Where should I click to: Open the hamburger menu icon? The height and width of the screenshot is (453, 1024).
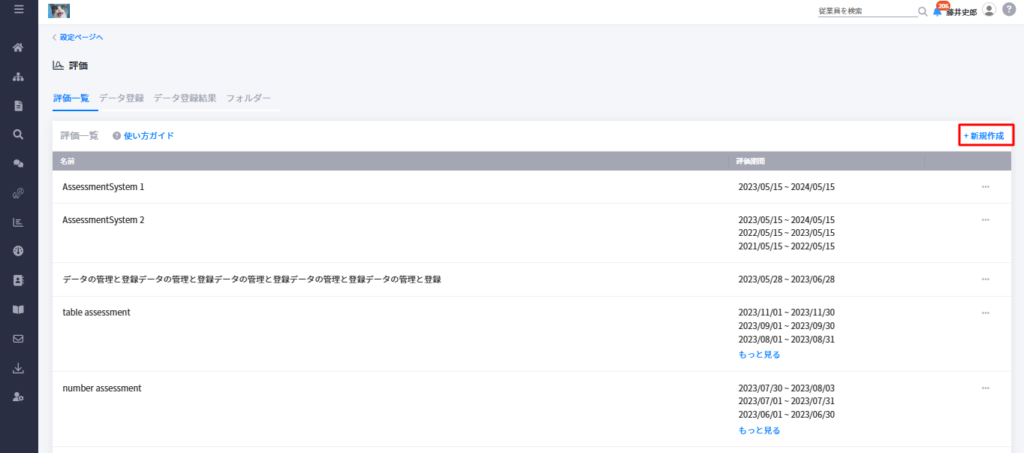click(19, 10)
